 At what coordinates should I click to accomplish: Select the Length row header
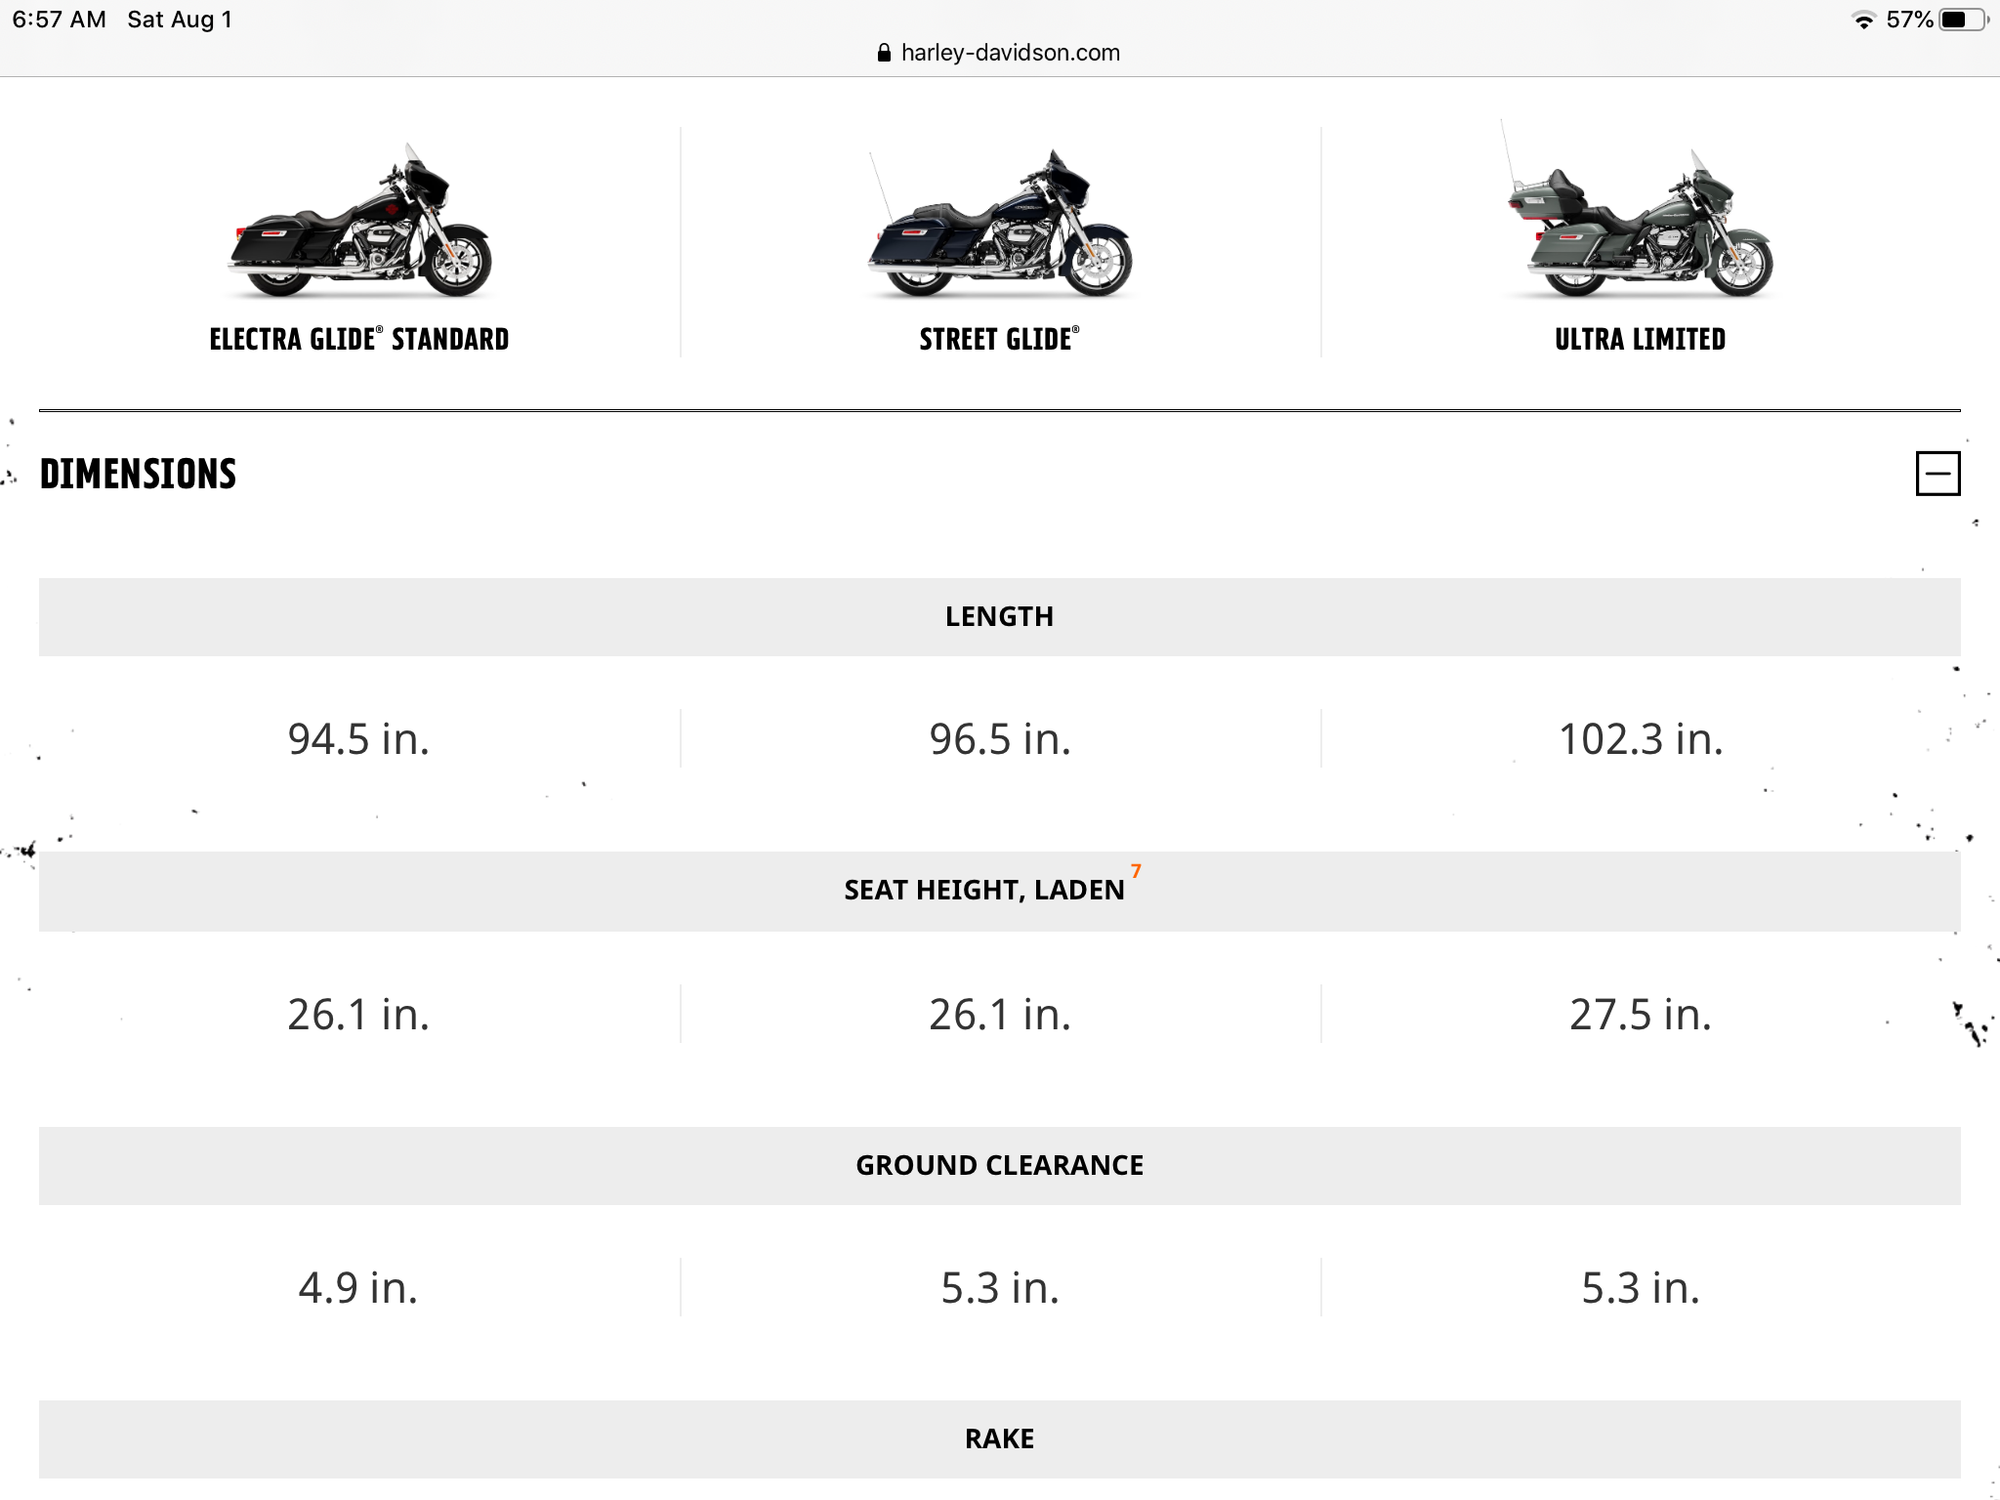pos(999,617)
